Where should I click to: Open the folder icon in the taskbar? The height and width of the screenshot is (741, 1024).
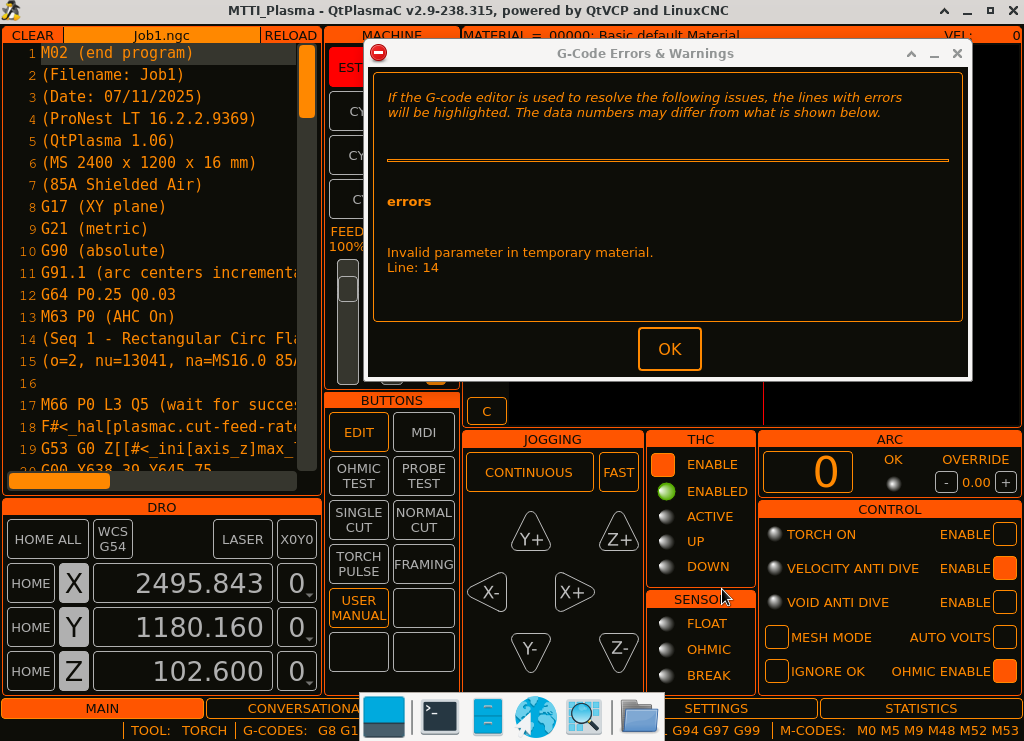(639, 717)
